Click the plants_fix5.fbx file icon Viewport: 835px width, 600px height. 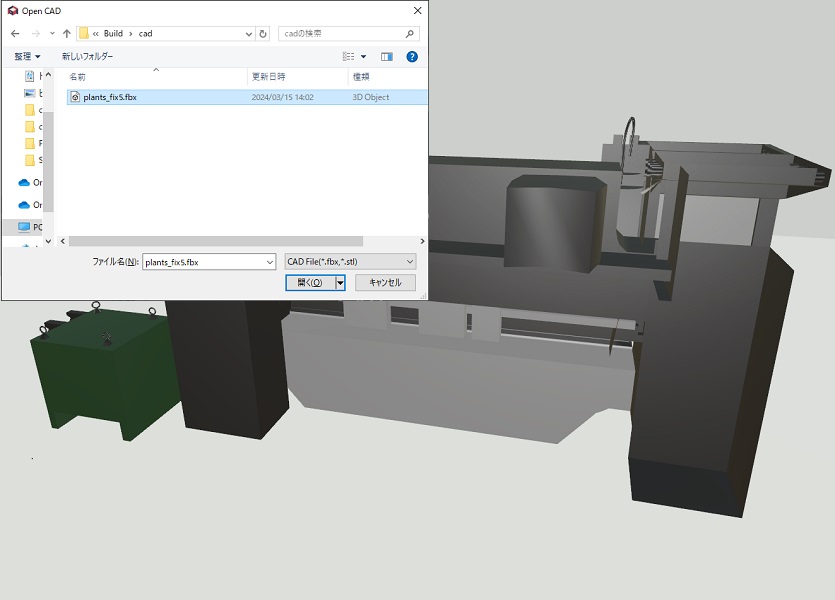click(x=74, y=97)
